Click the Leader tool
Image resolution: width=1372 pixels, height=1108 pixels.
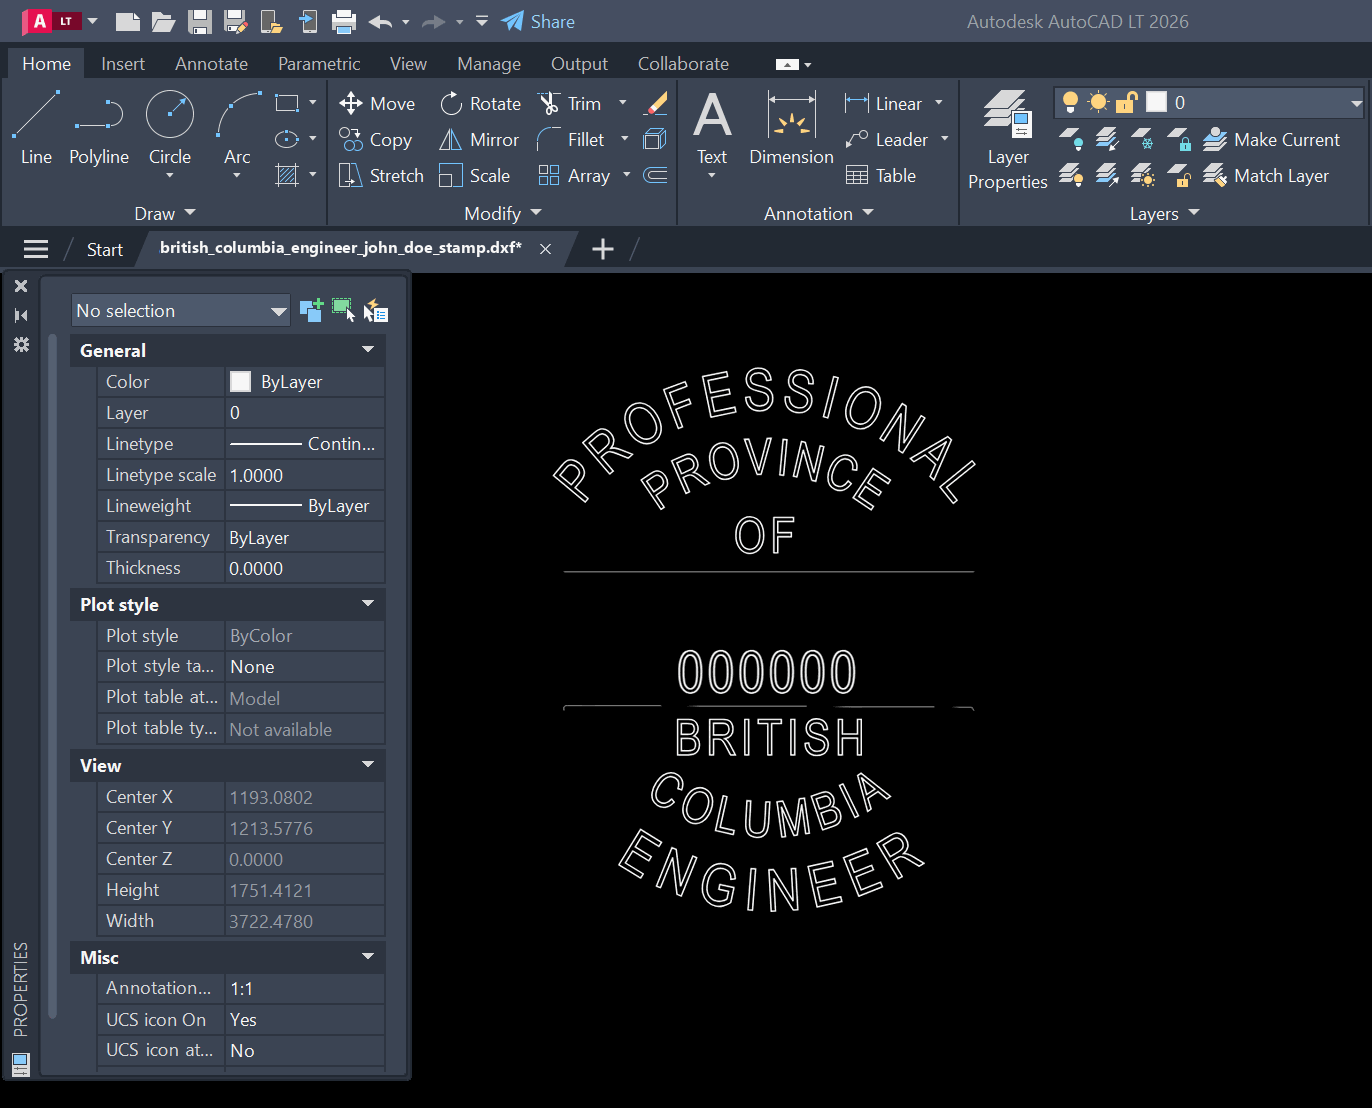tap(887, 139)
